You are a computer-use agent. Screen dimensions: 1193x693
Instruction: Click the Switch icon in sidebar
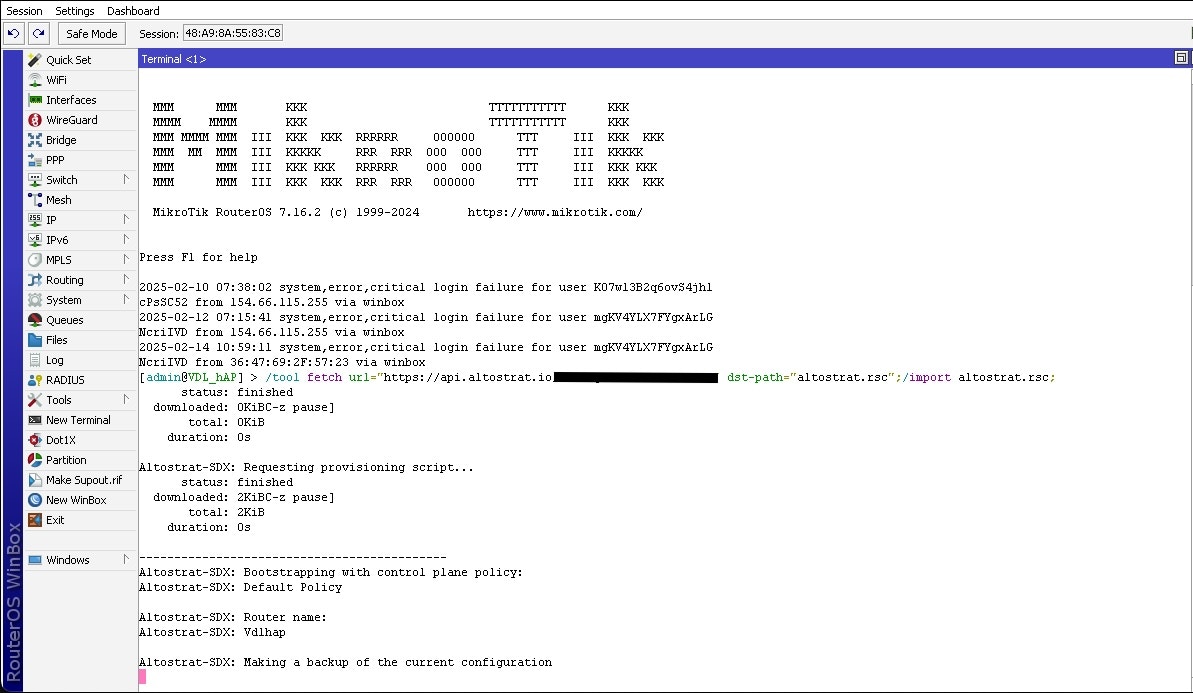pos(35,180)
